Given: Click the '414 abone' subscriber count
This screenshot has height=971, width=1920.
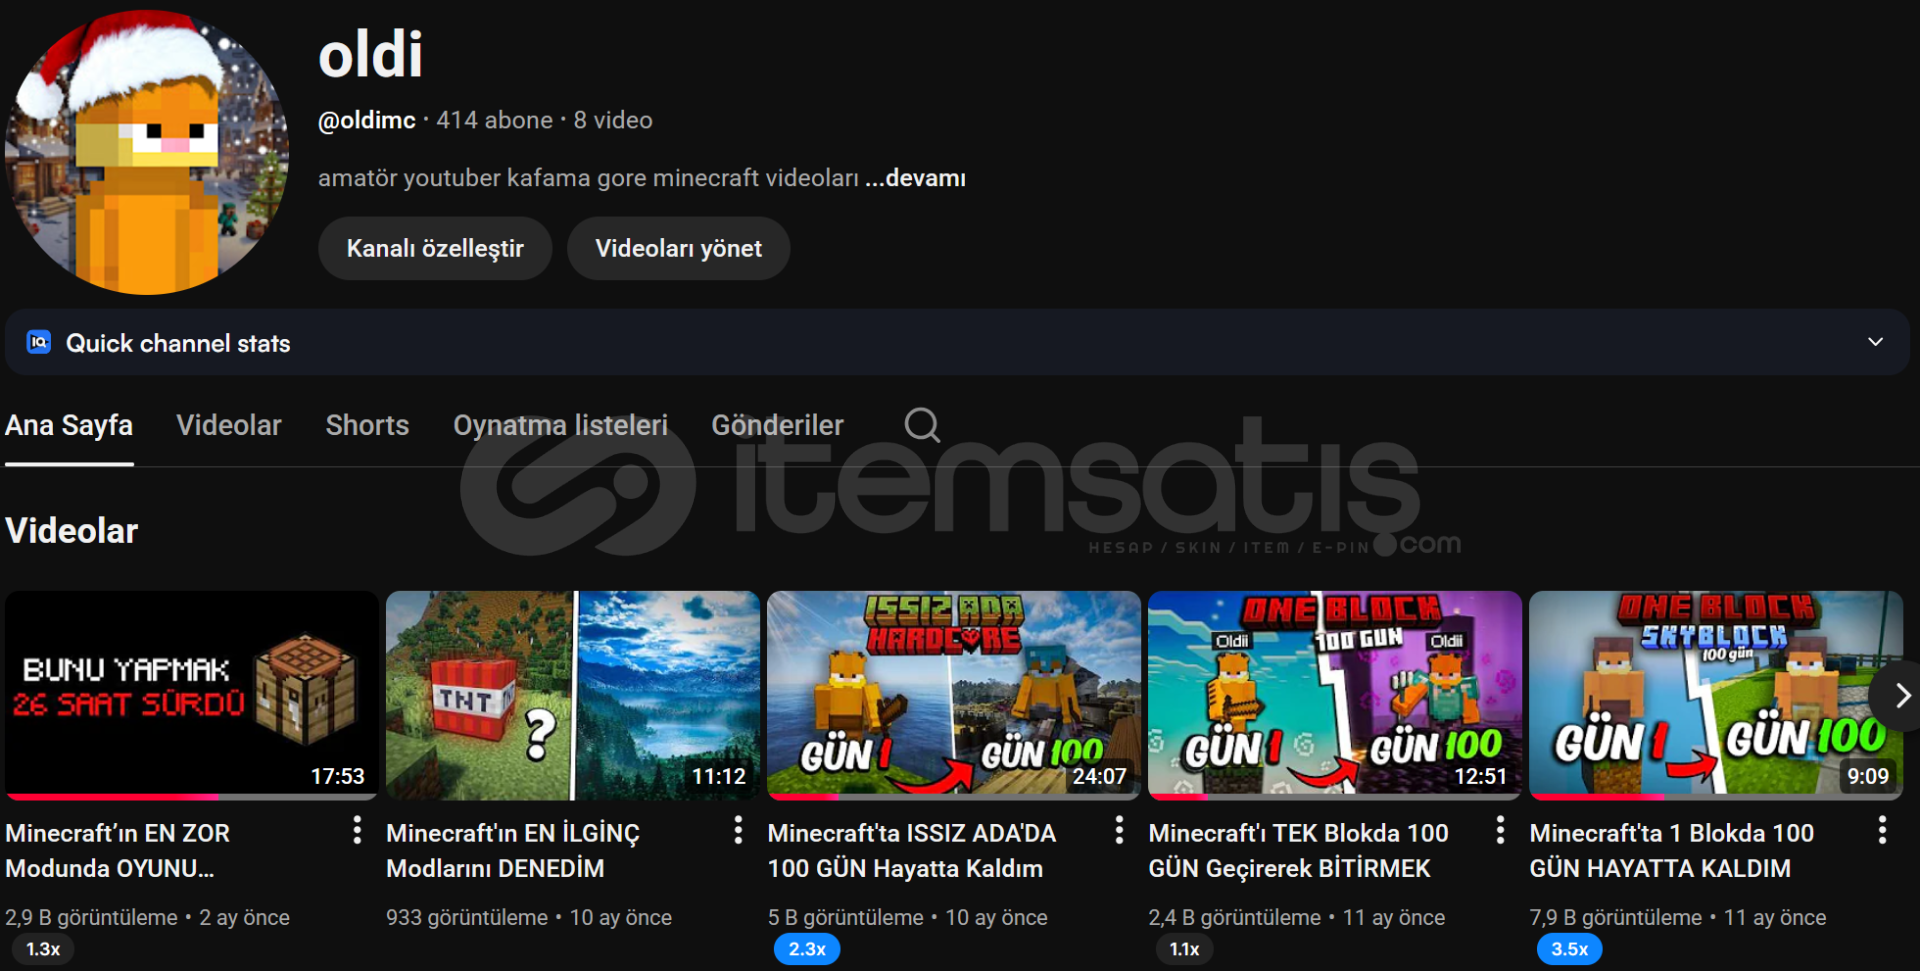Looking at the screenshot, I should [494, 120].
